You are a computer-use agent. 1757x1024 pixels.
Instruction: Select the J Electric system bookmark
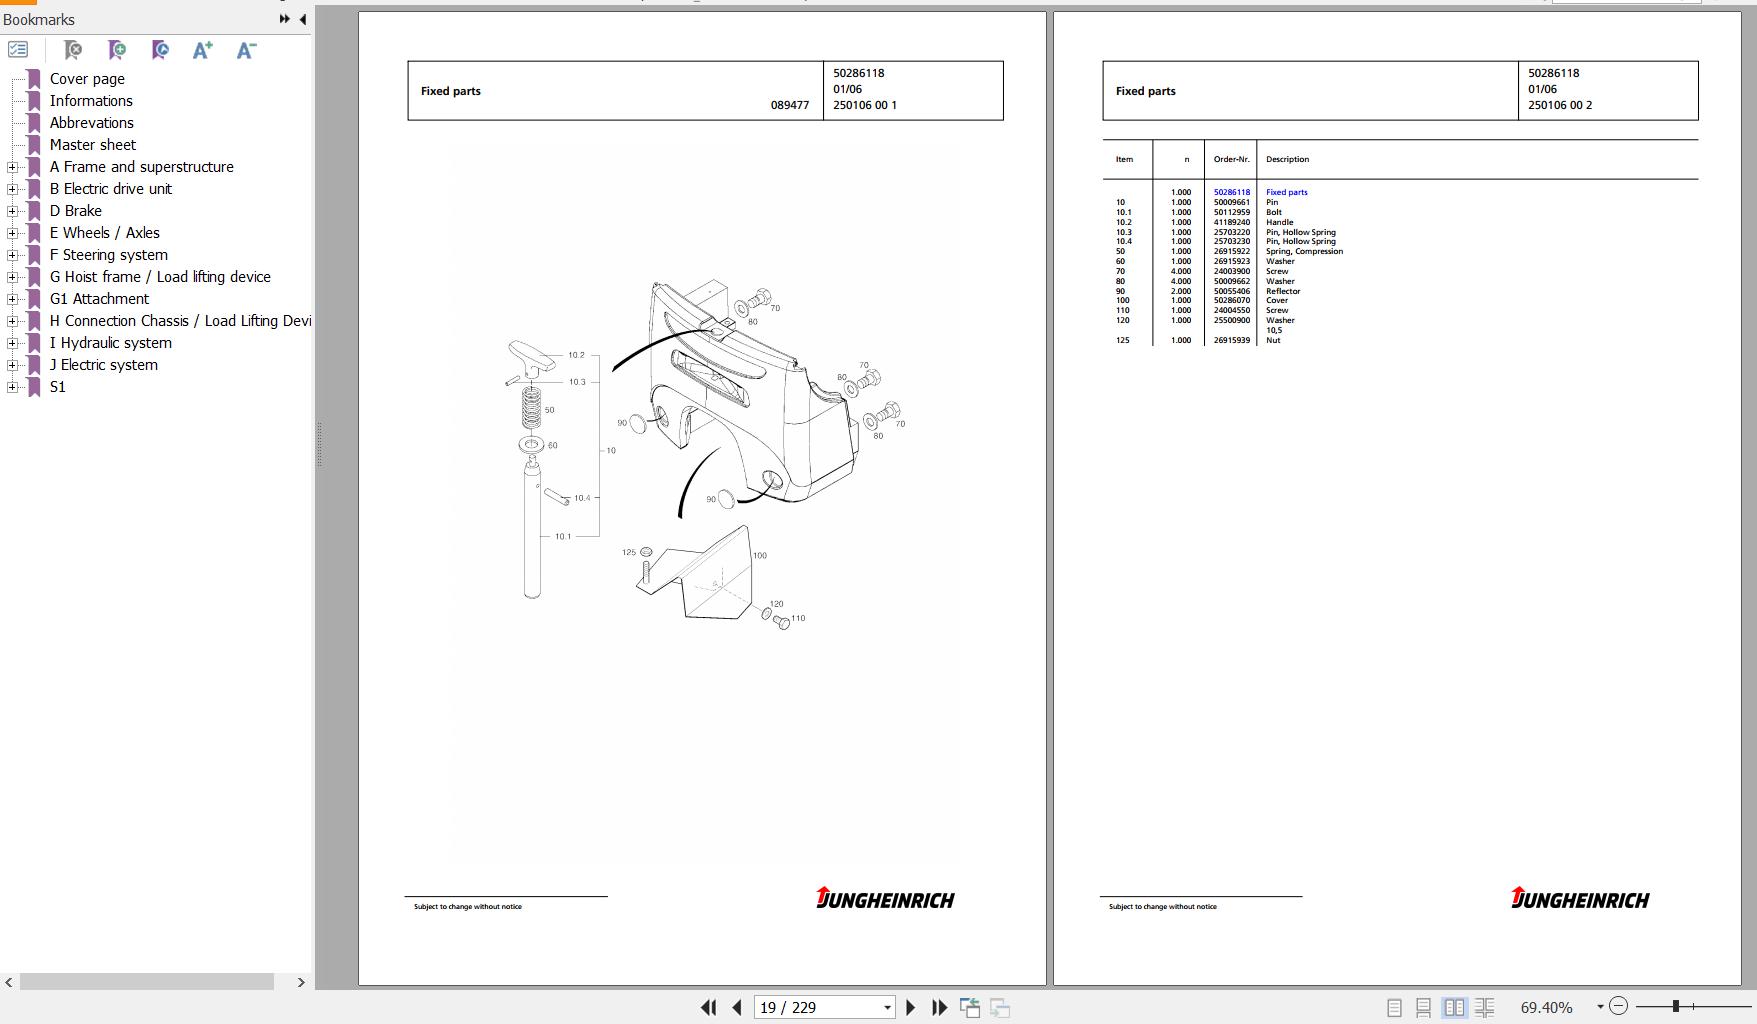(x=104, y=365)
